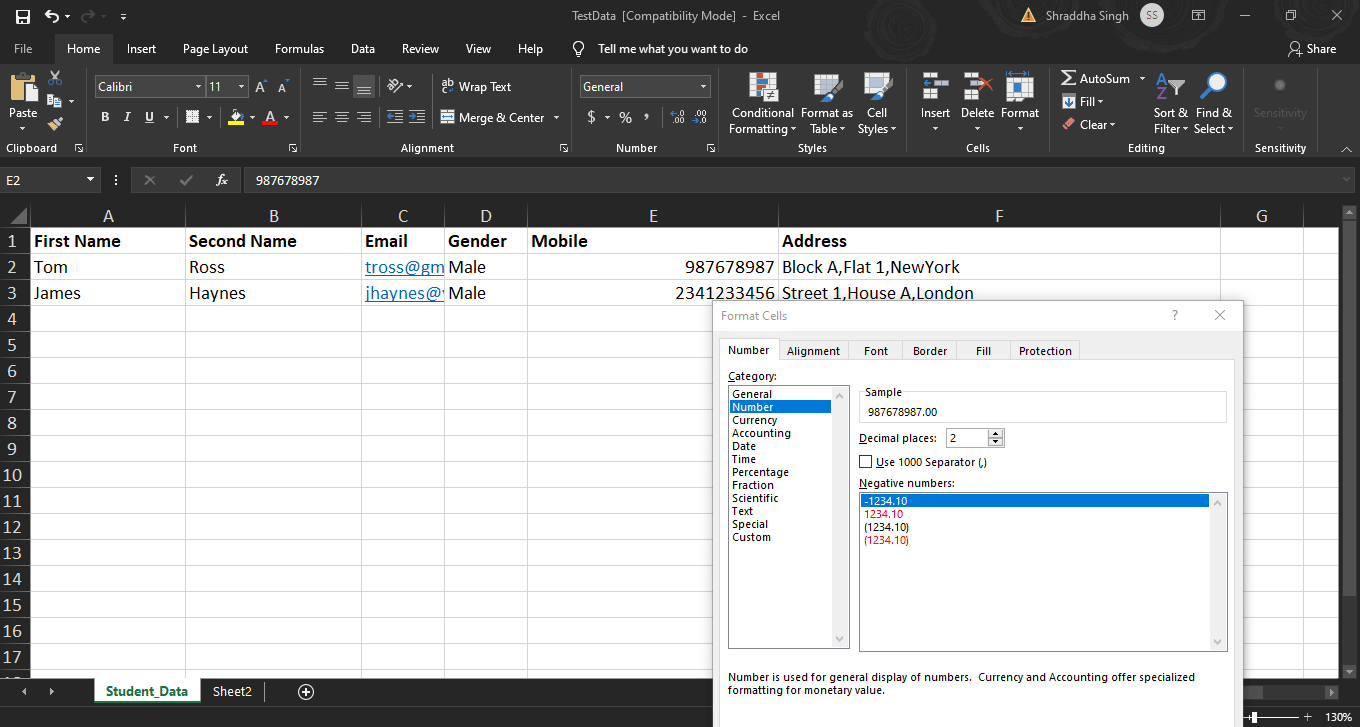Open Conditional Formatting
Image resolution: width=1360 pixels, height=727 pixels.
point(763,104)
